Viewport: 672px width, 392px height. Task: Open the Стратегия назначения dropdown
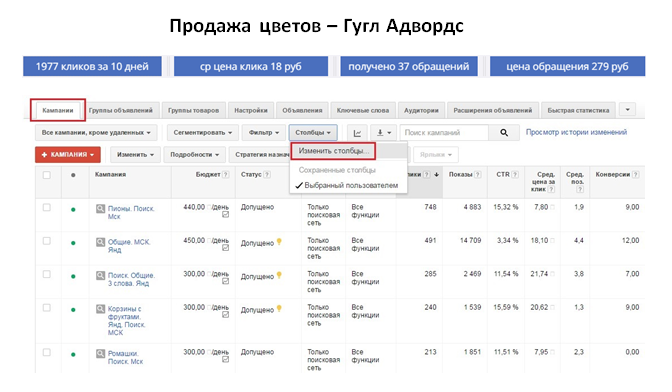pyautogui.click(x=260, y=155)
